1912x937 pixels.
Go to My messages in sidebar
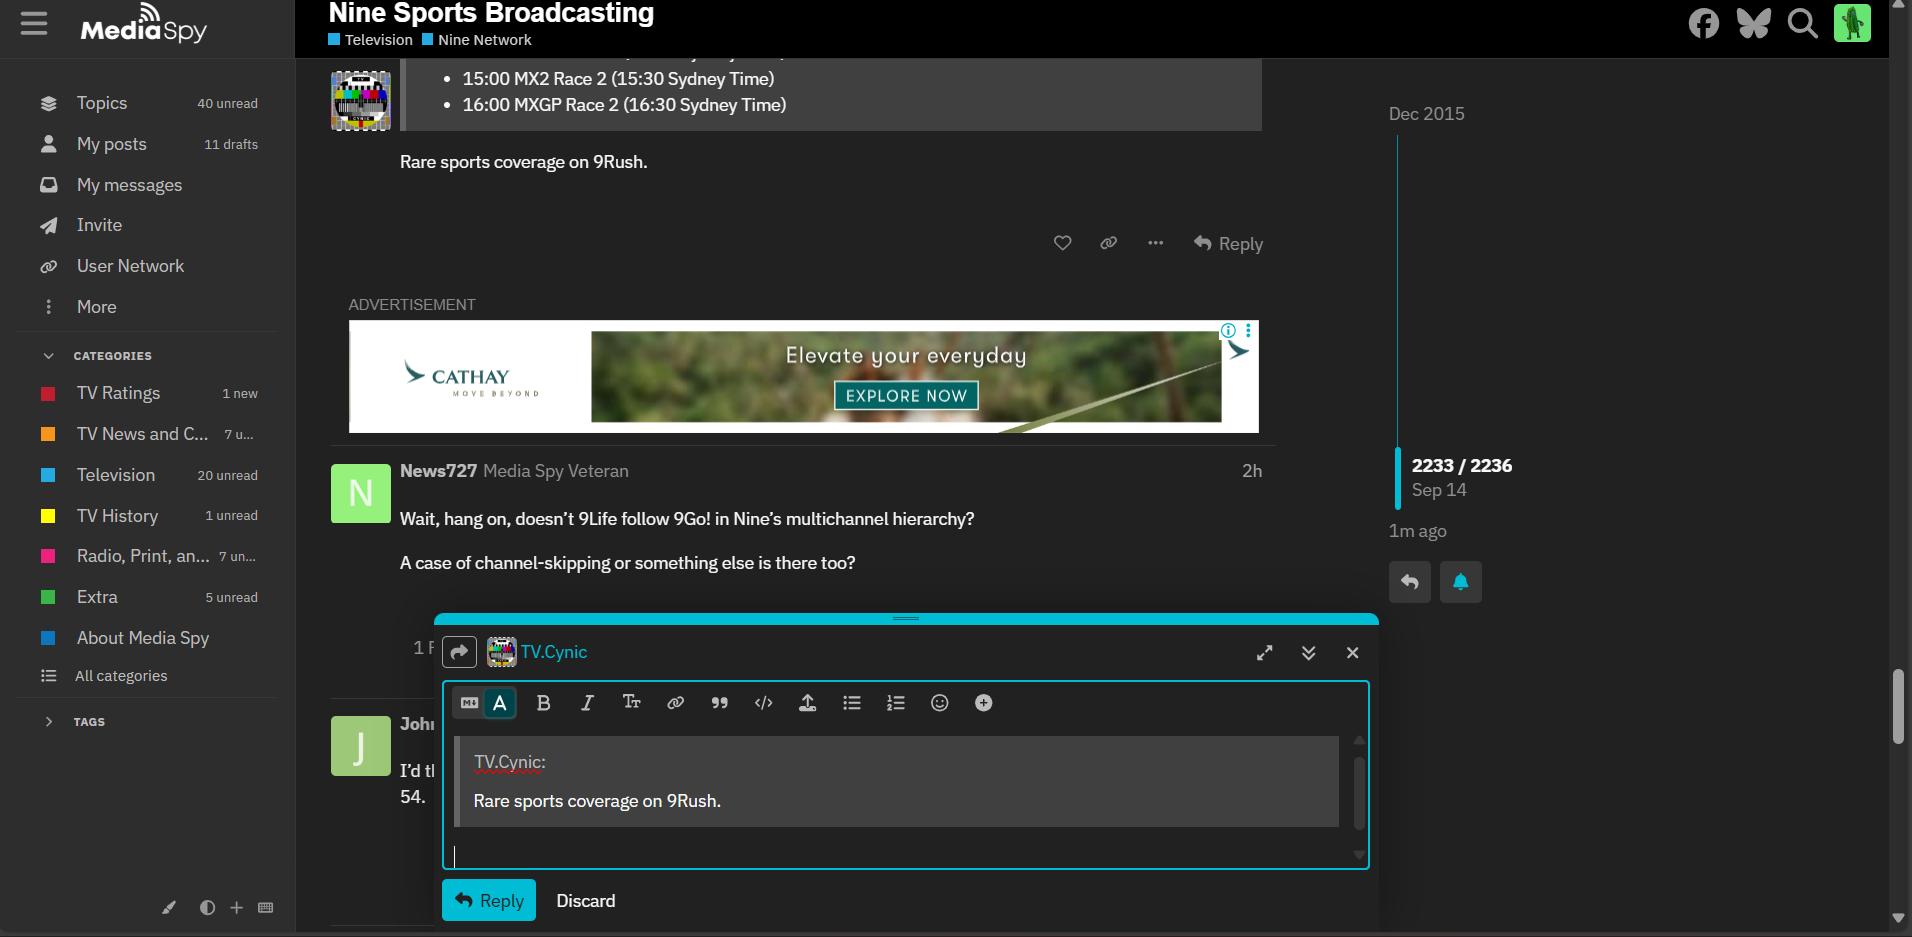pyautogui.click(x=129, y=185)
